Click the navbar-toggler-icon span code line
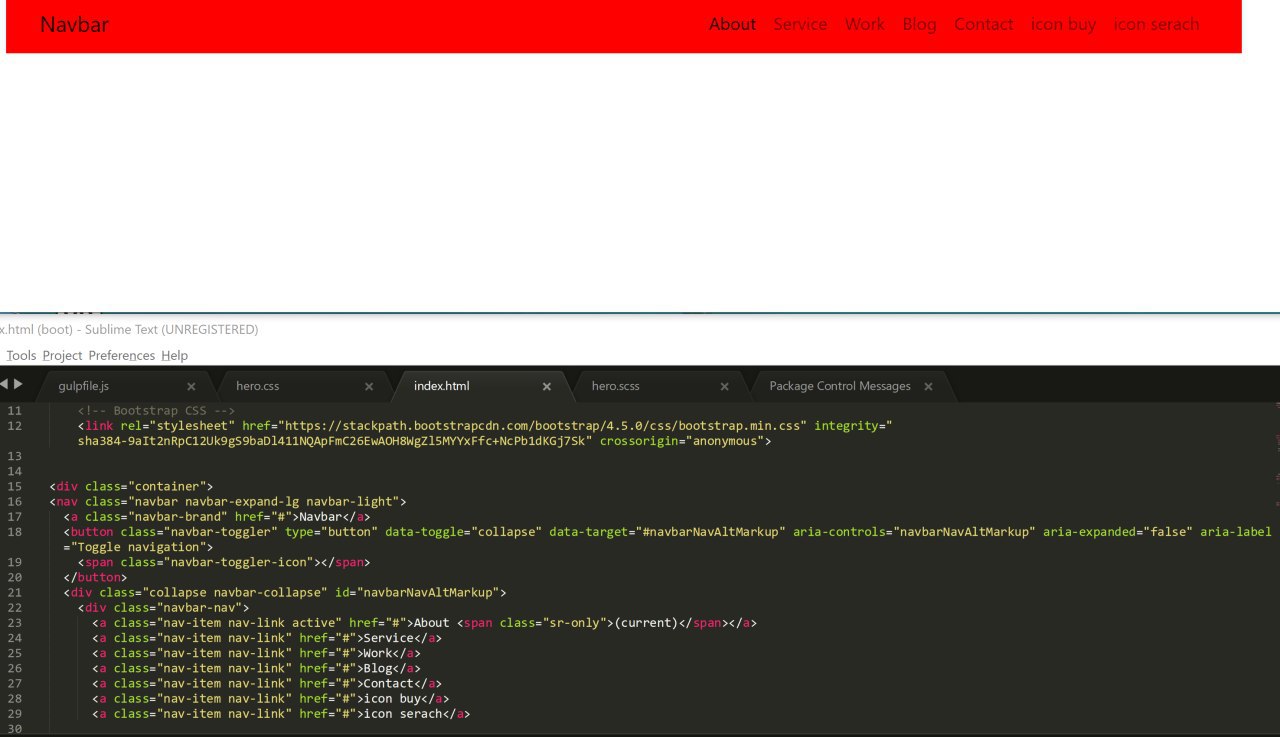This screenshot has height=737, width=1280. click(x=224, y=563)
